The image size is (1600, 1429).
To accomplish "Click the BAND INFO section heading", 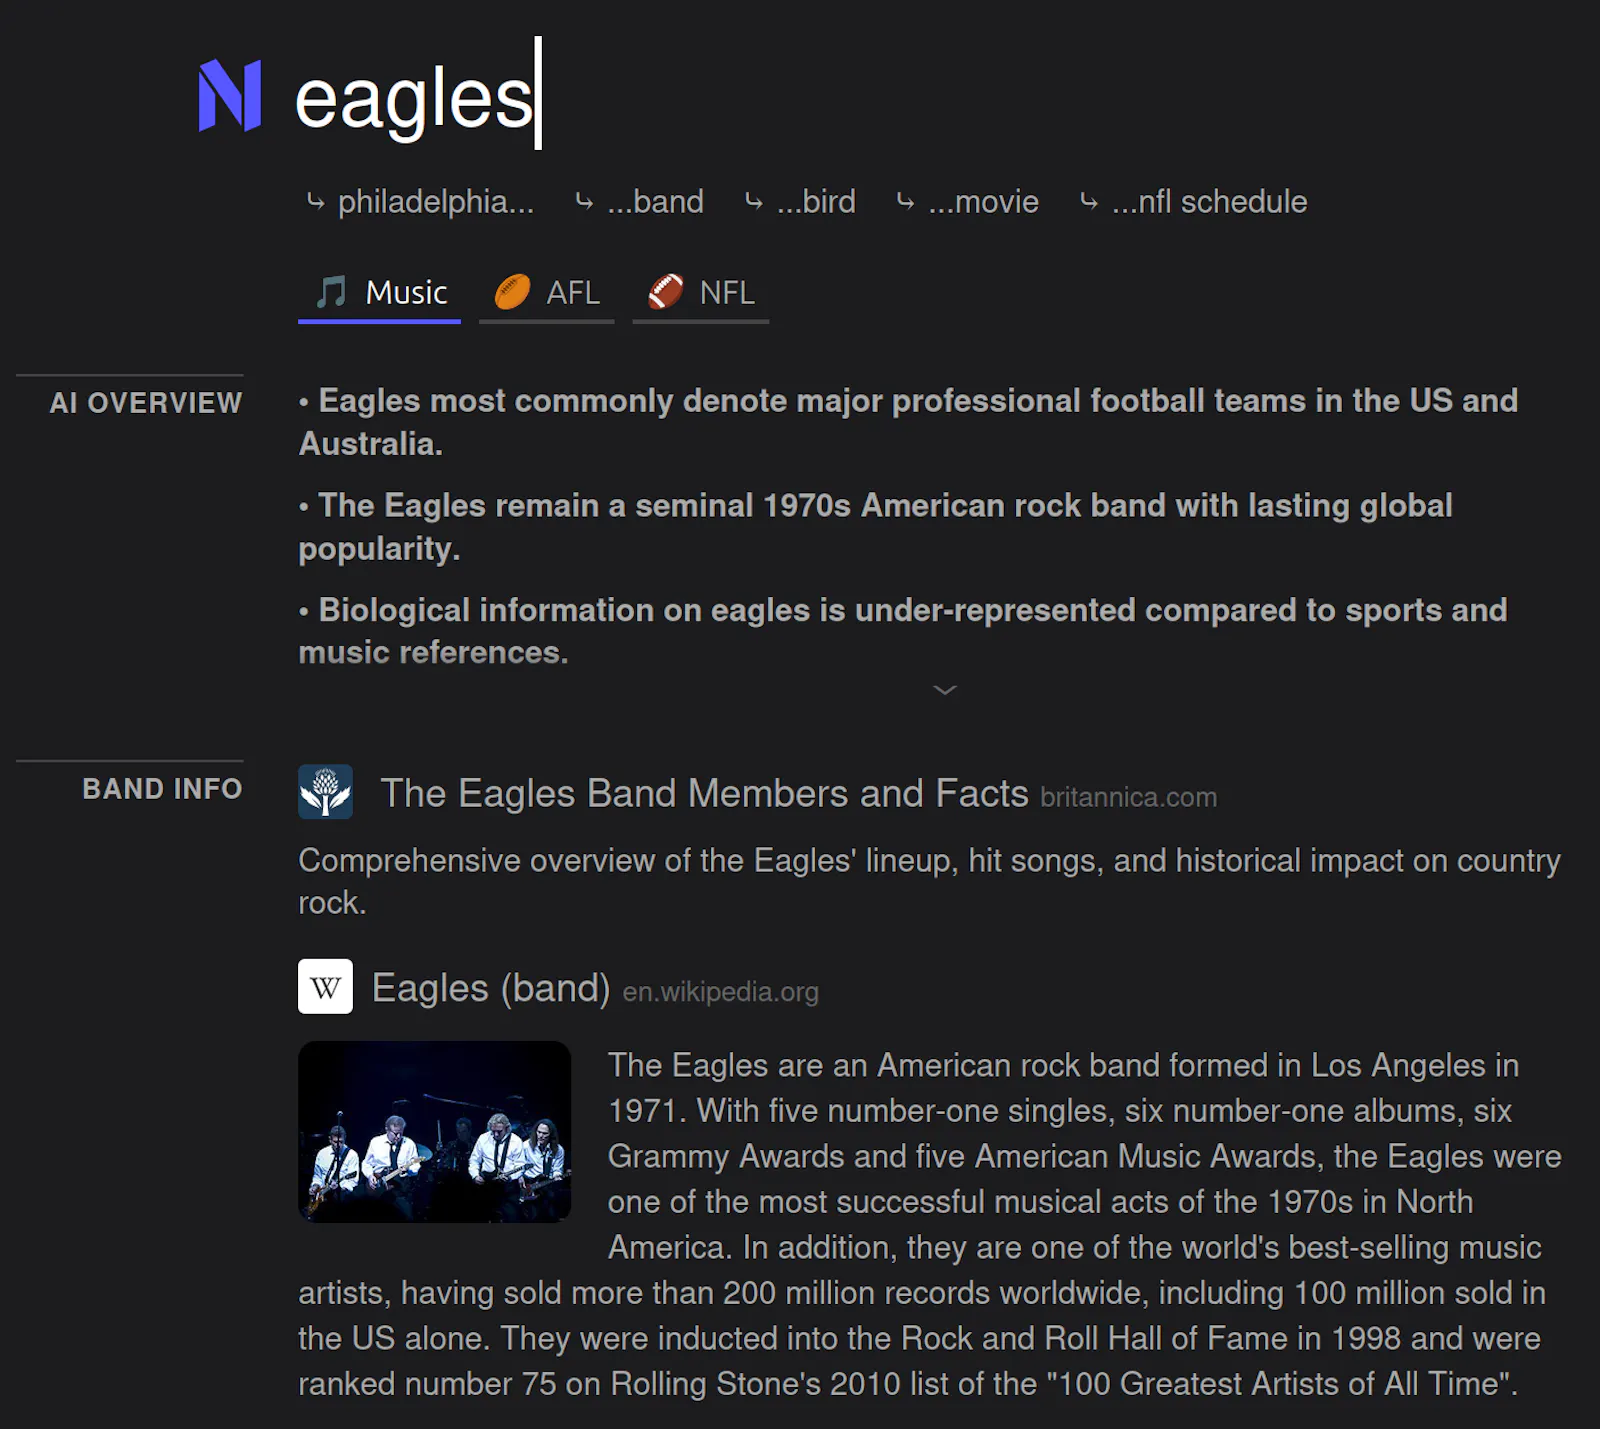I will [162, 789].
